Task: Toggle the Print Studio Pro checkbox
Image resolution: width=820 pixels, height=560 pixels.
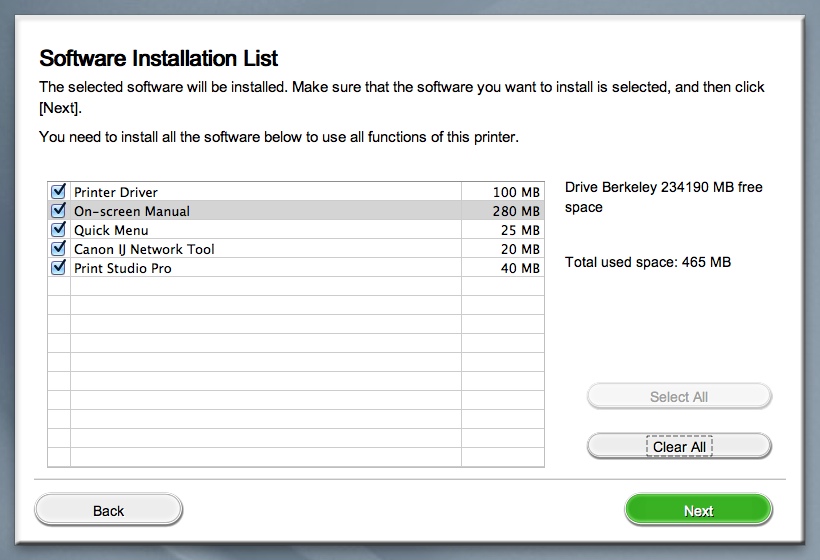Action: click(x=58, y=268)
